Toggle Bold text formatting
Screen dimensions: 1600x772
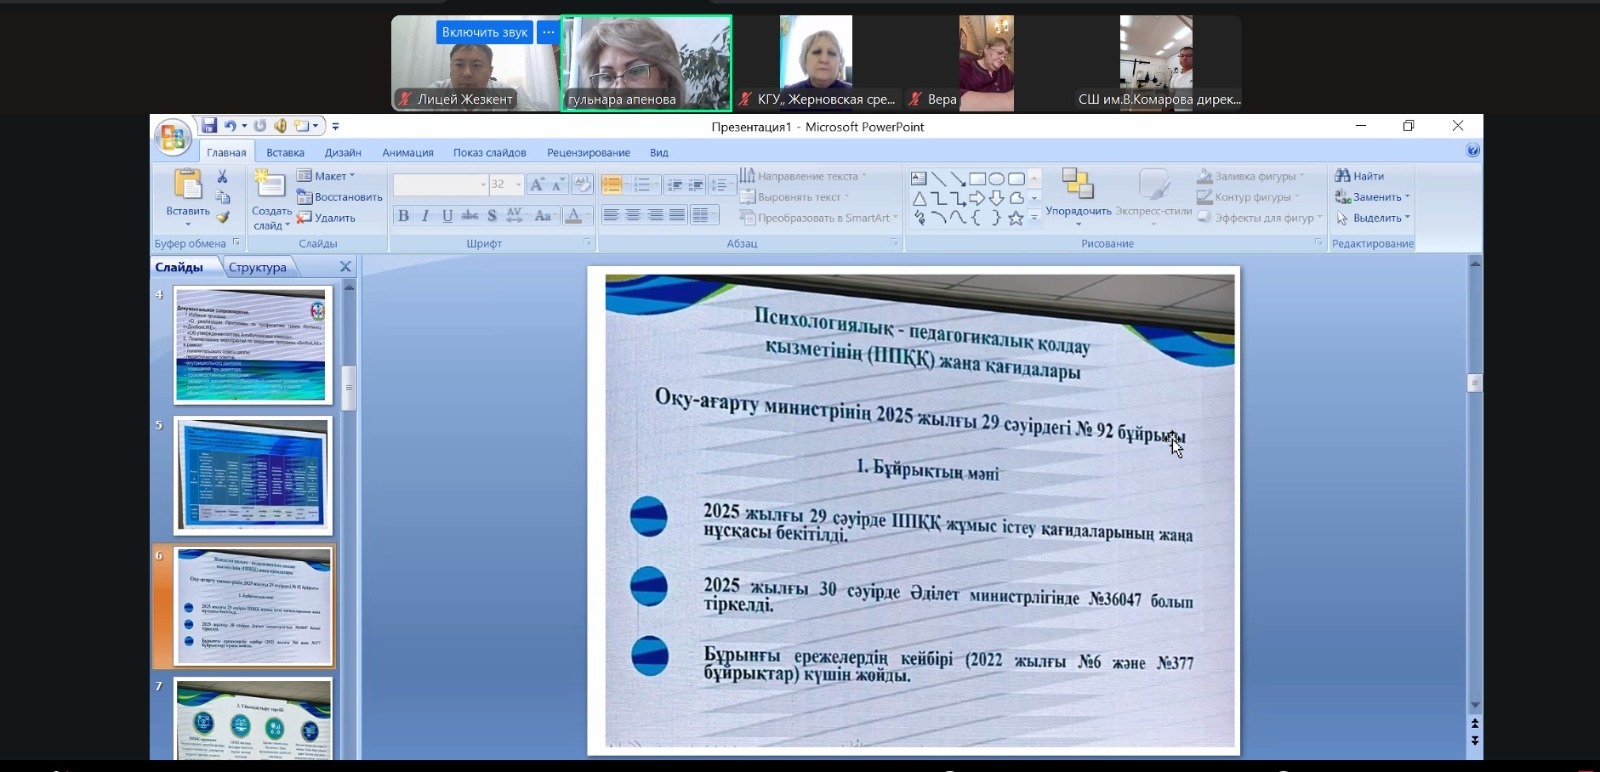[403, 215]
